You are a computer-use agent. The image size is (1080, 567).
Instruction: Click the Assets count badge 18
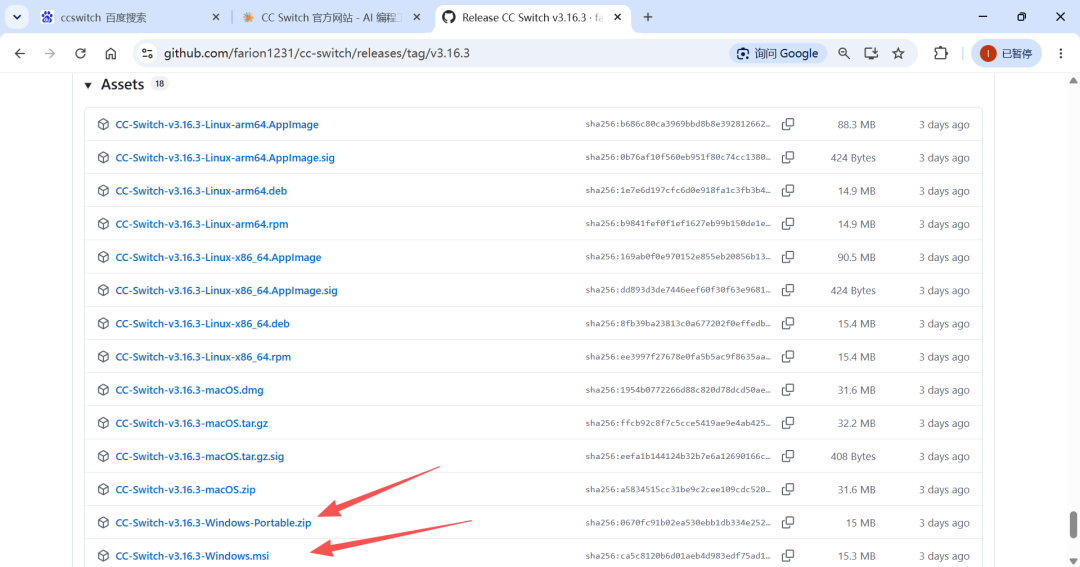[x=160, y=83]
